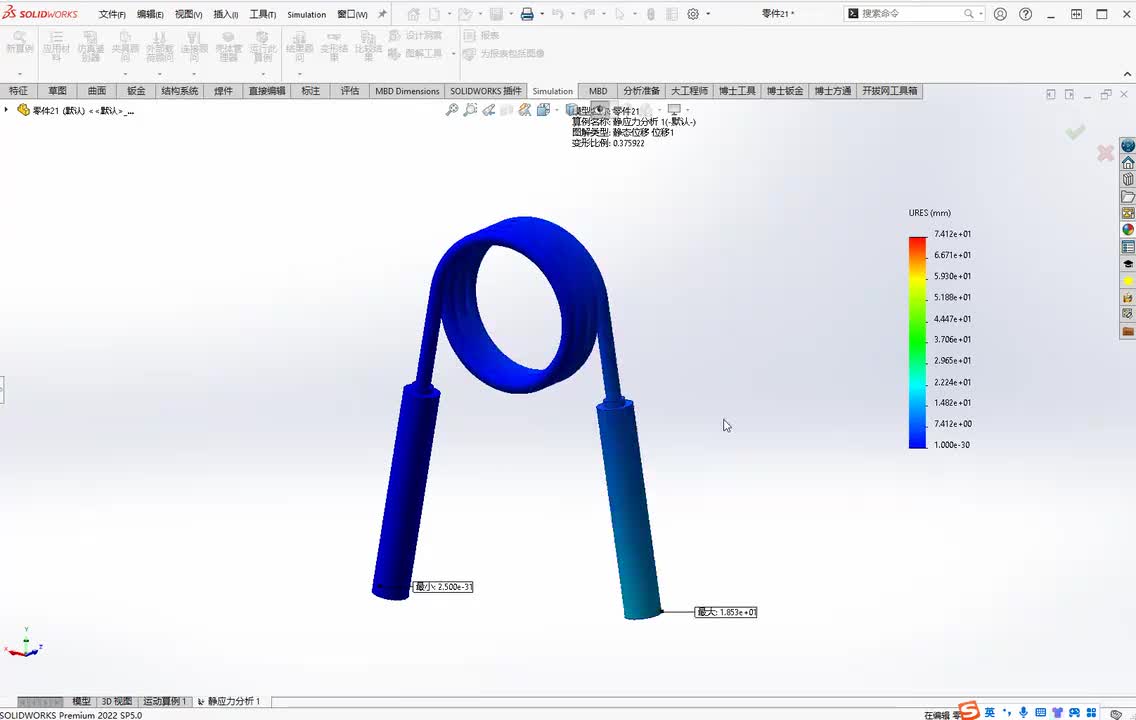This screenshot has height=720, width=1136.
Task: Switch to the 分析准备 tab
Action: click(x=641, y=91)
